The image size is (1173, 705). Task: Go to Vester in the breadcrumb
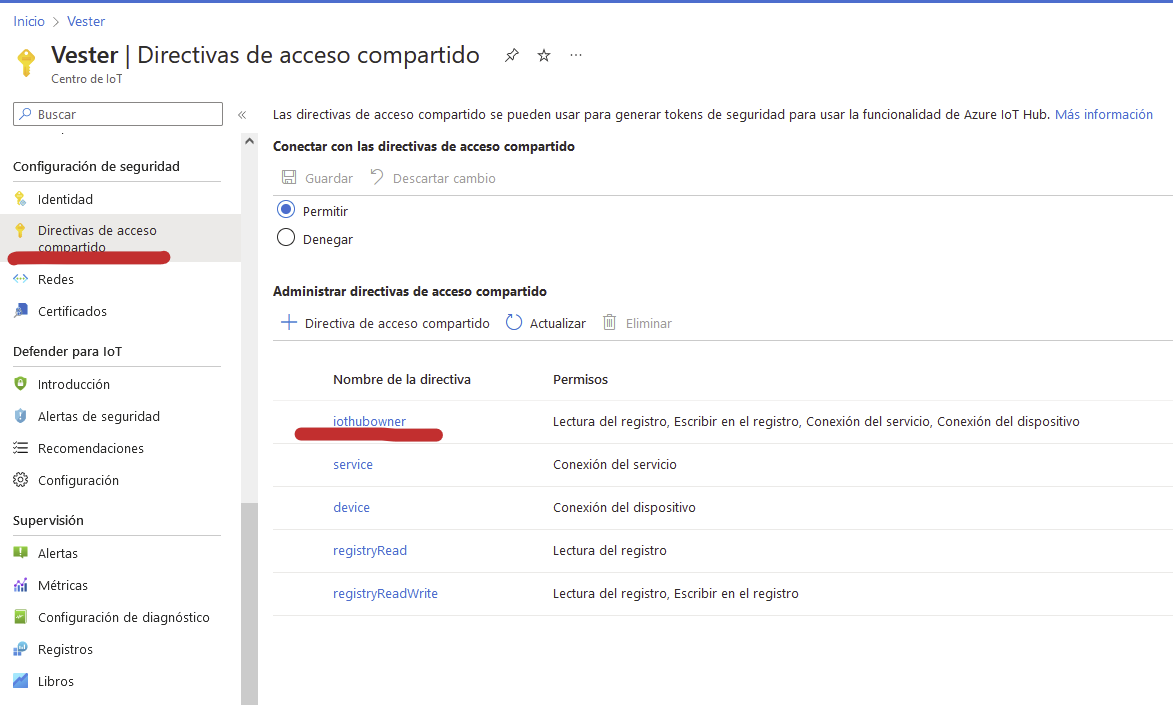coord(86,22)
